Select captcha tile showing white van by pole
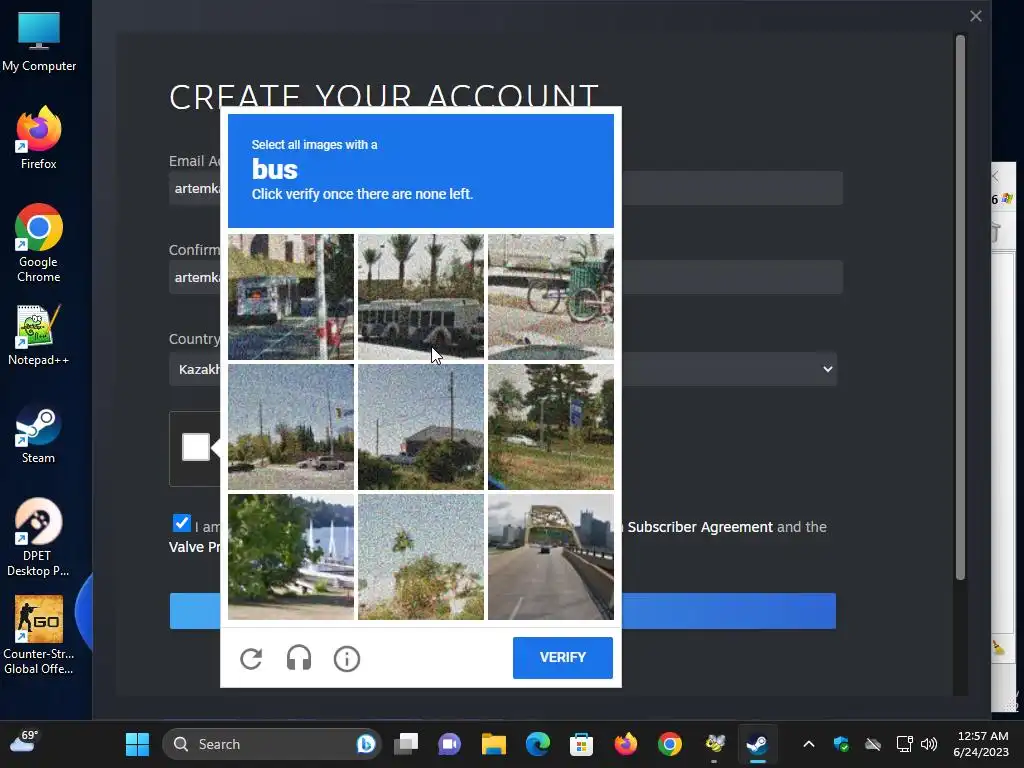Image resolution: width=1024 pixels, height=768 pixels. tap(291, 296)
